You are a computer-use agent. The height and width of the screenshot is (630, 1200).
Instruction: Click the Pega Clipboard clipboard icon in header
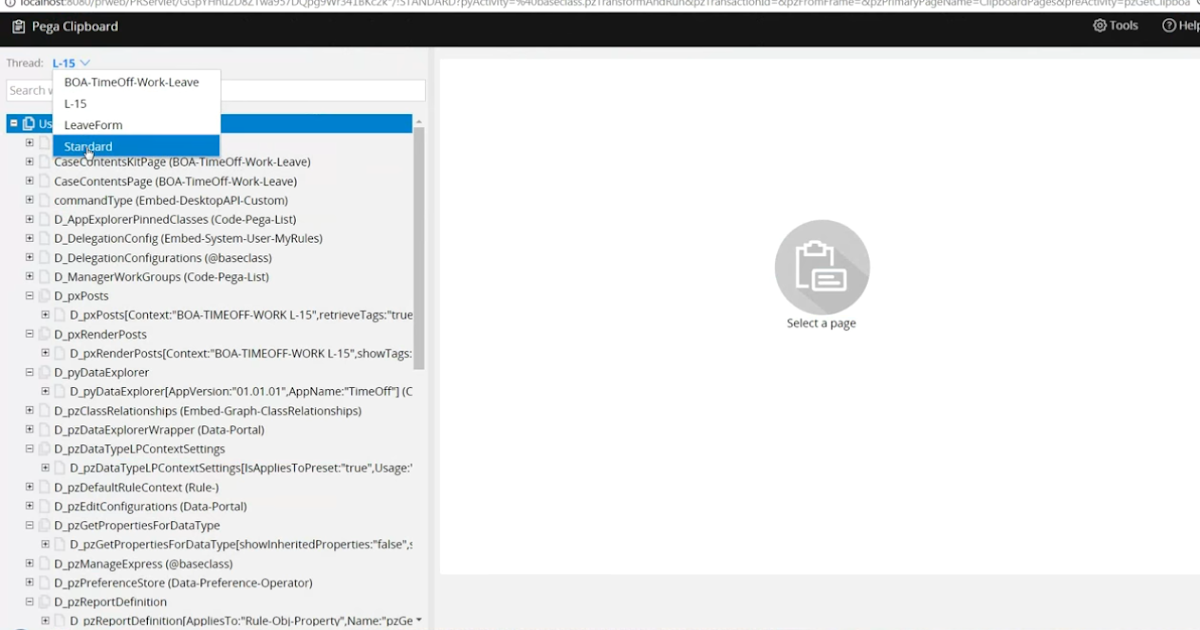[17, 26]
